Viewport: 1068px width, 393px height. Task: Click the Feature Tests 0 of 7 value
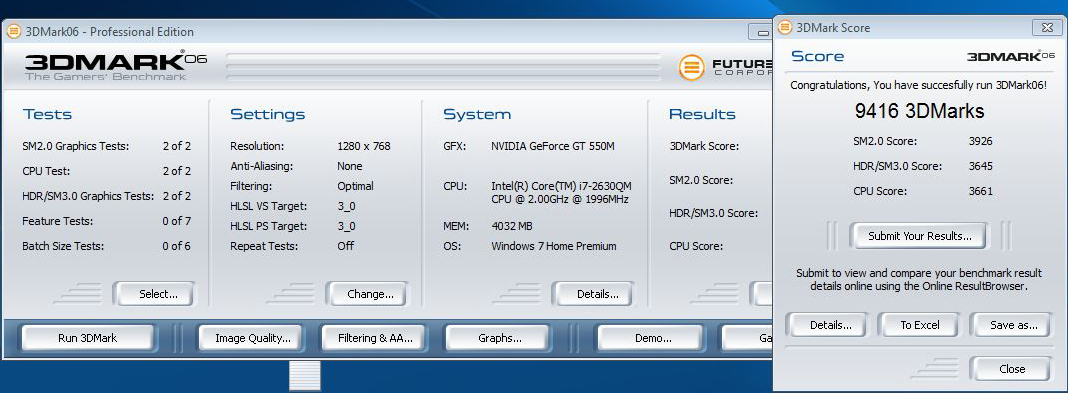[176, 221]
